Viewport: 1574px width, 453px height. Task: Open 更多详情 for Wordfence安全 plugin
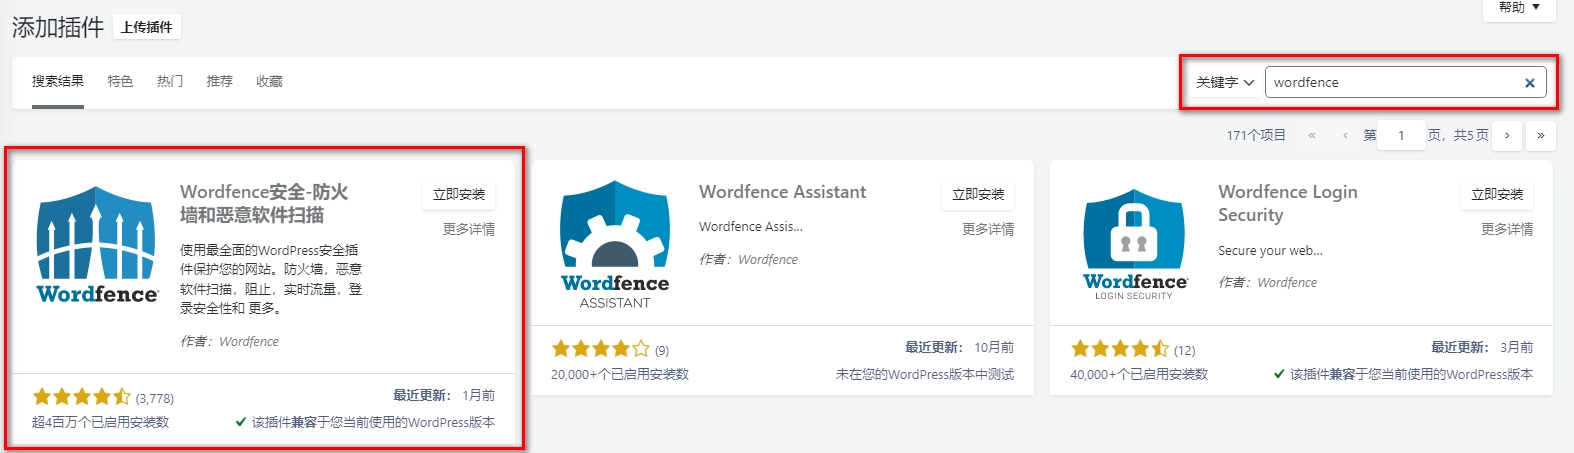(x=469, y=230)
